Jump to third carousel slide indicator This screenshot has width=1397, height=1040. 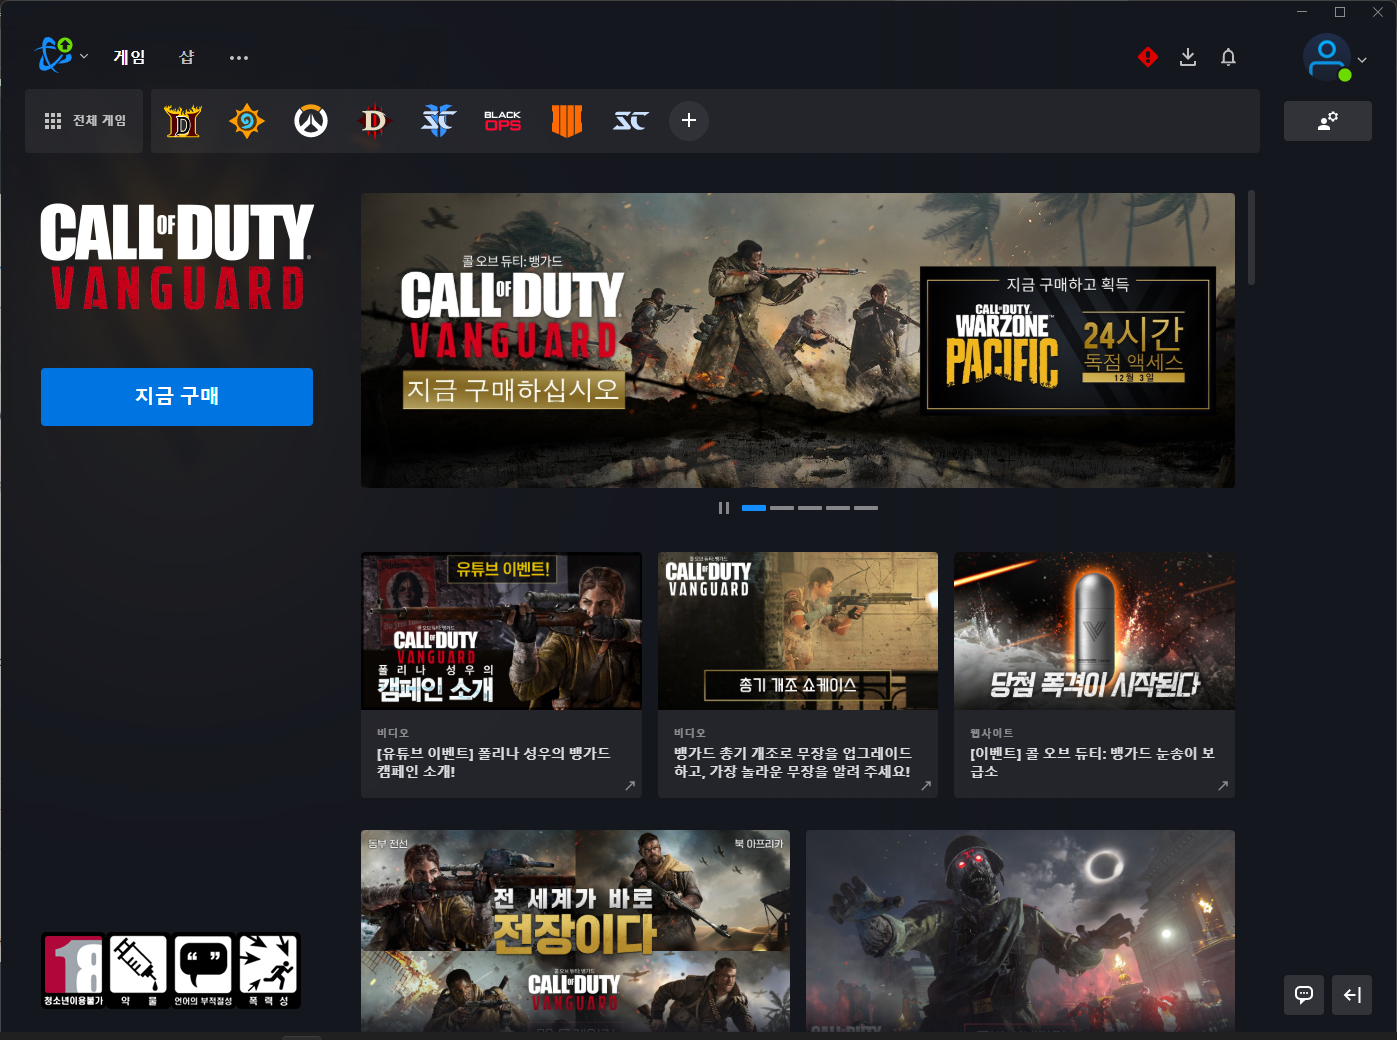810,508
